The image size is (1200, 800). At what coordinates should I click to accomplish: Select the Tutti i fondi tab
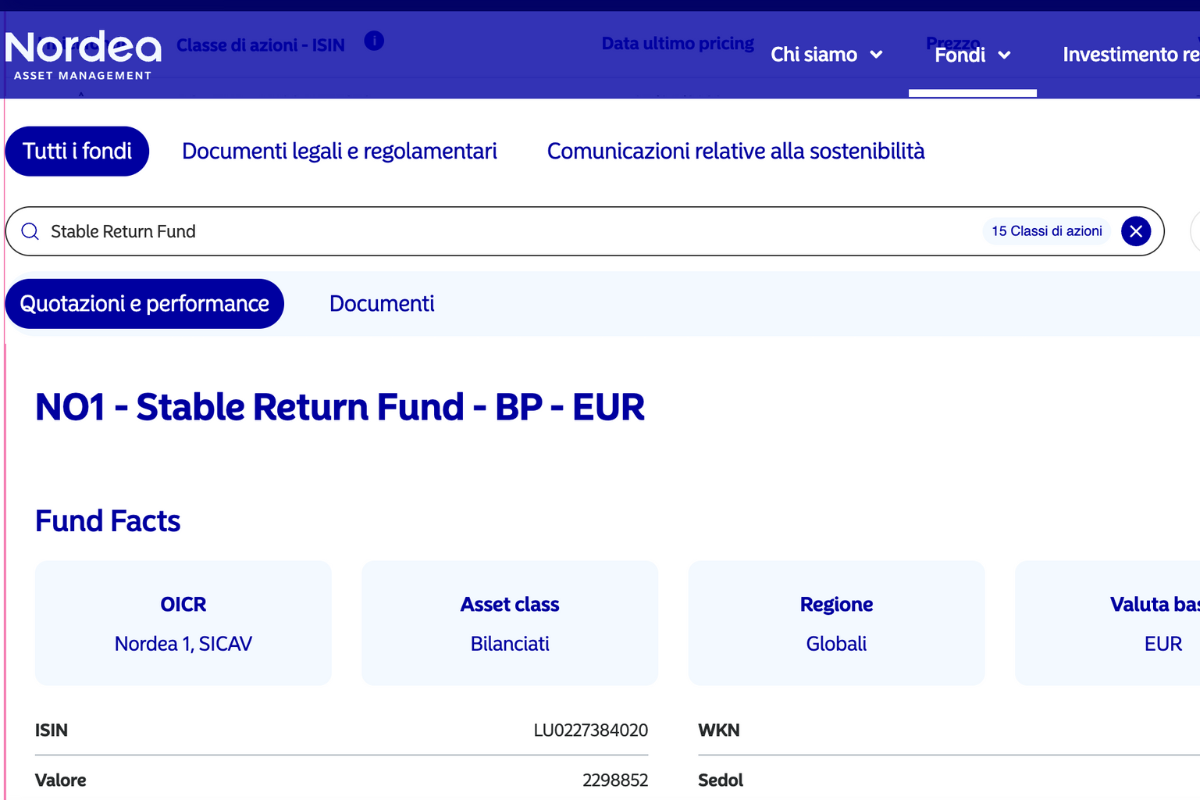point(77,150)
